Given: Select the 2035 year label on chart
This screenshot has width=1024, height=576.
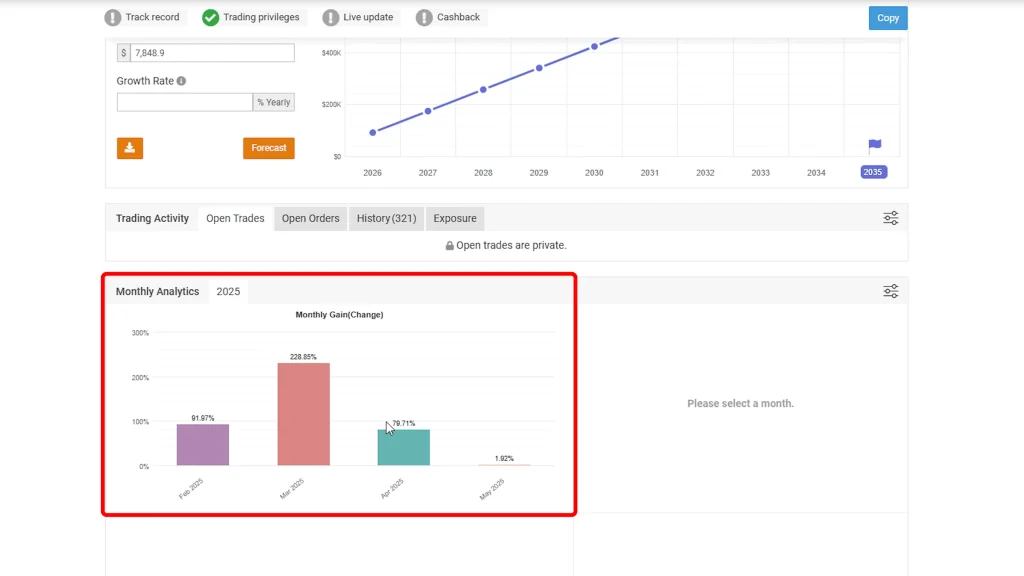Looking at the screenshot, I should (873, 172).
